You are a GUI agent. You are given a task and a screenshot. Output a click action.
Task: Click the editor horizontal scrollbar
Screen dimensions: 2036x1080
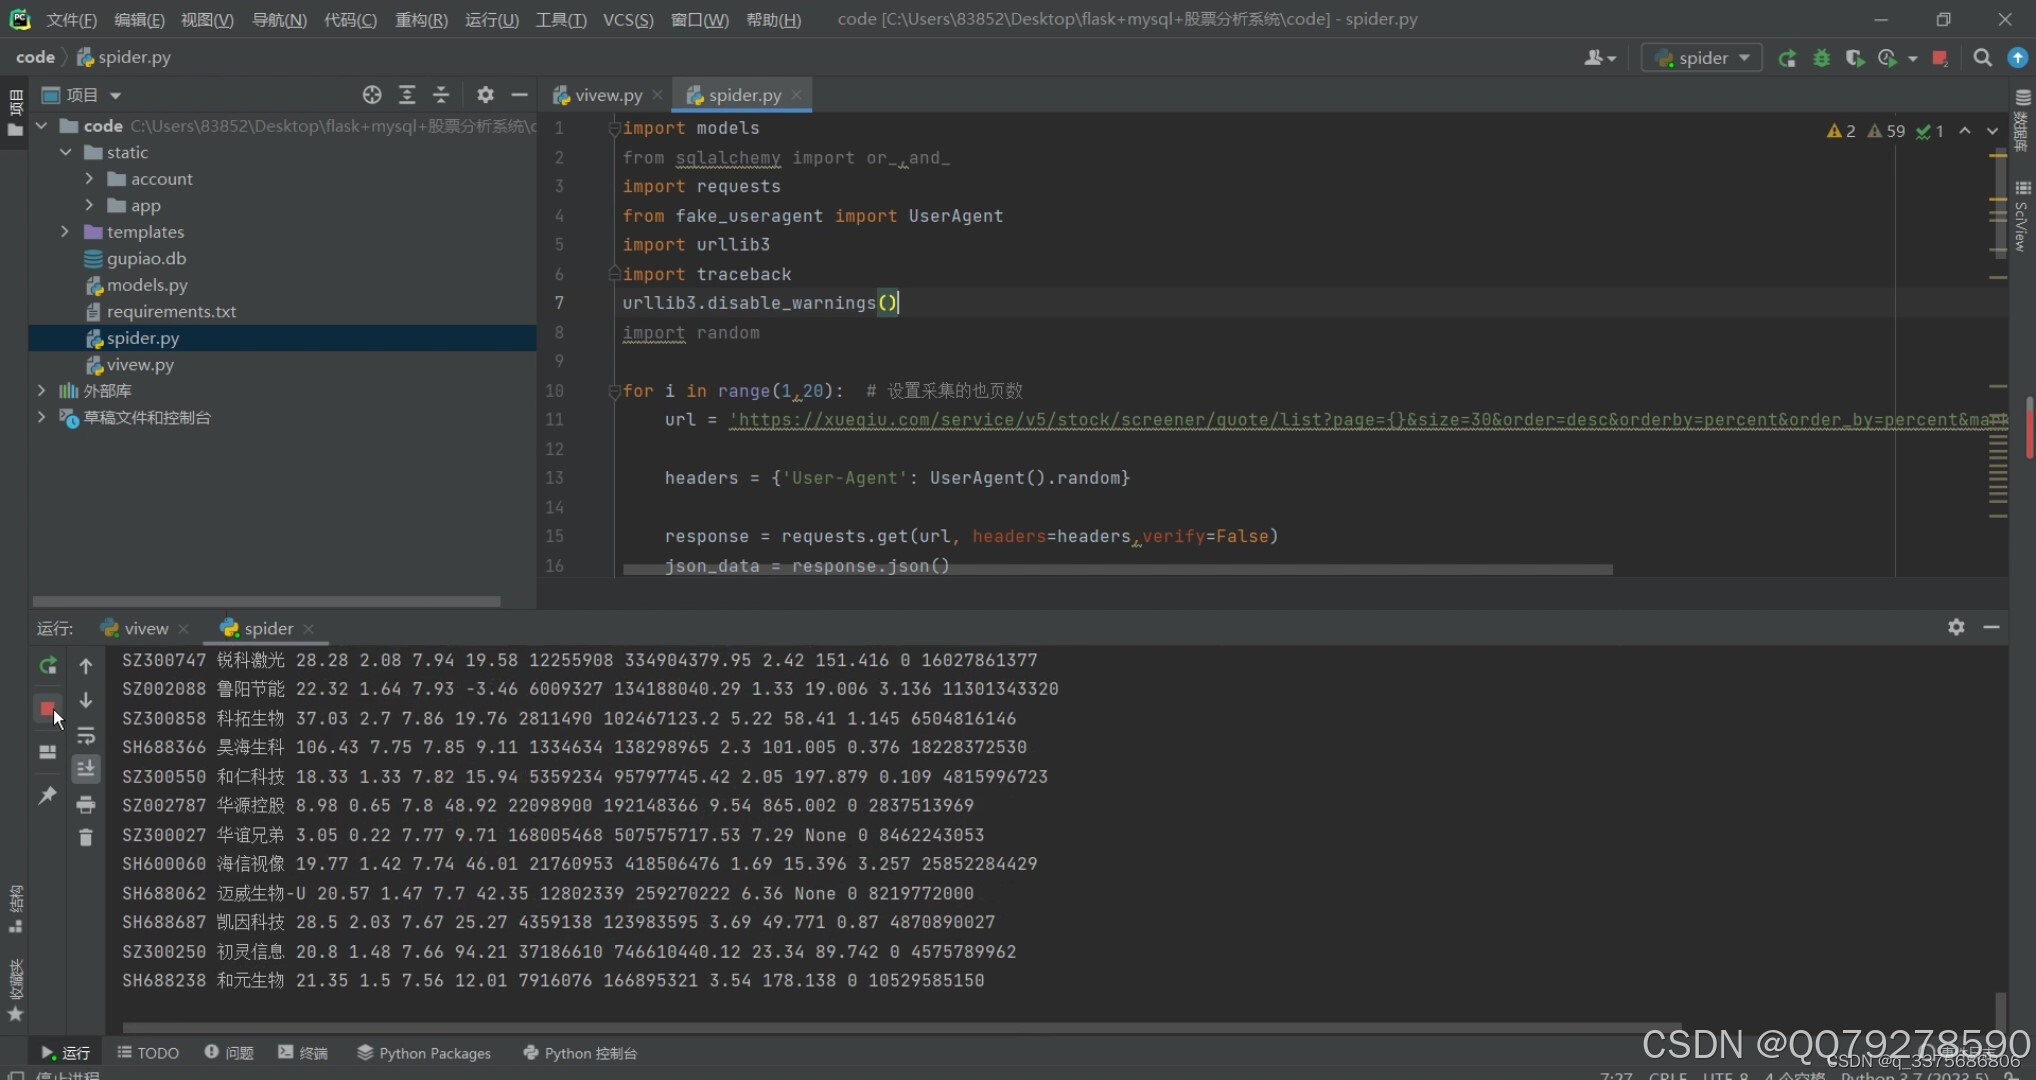coord(1117,570)
